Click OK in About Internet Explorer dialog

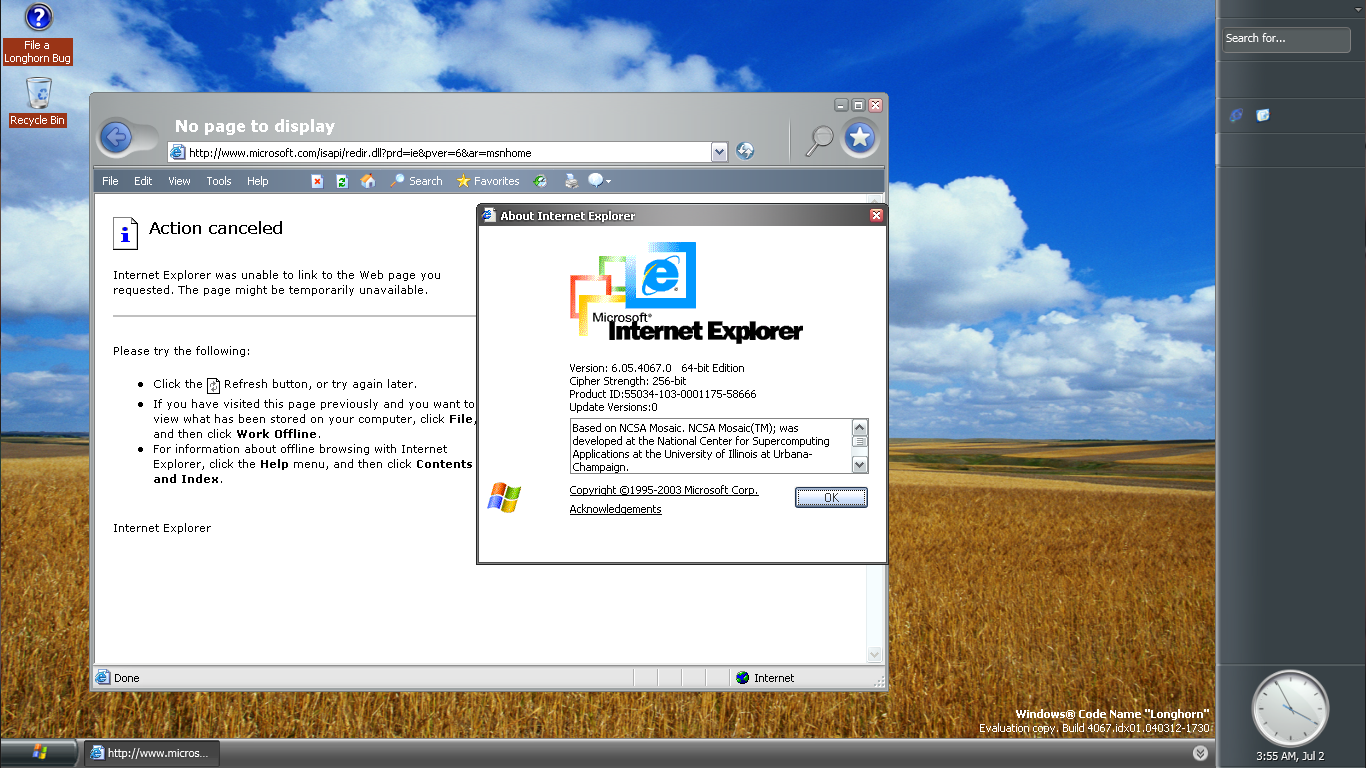831,497
